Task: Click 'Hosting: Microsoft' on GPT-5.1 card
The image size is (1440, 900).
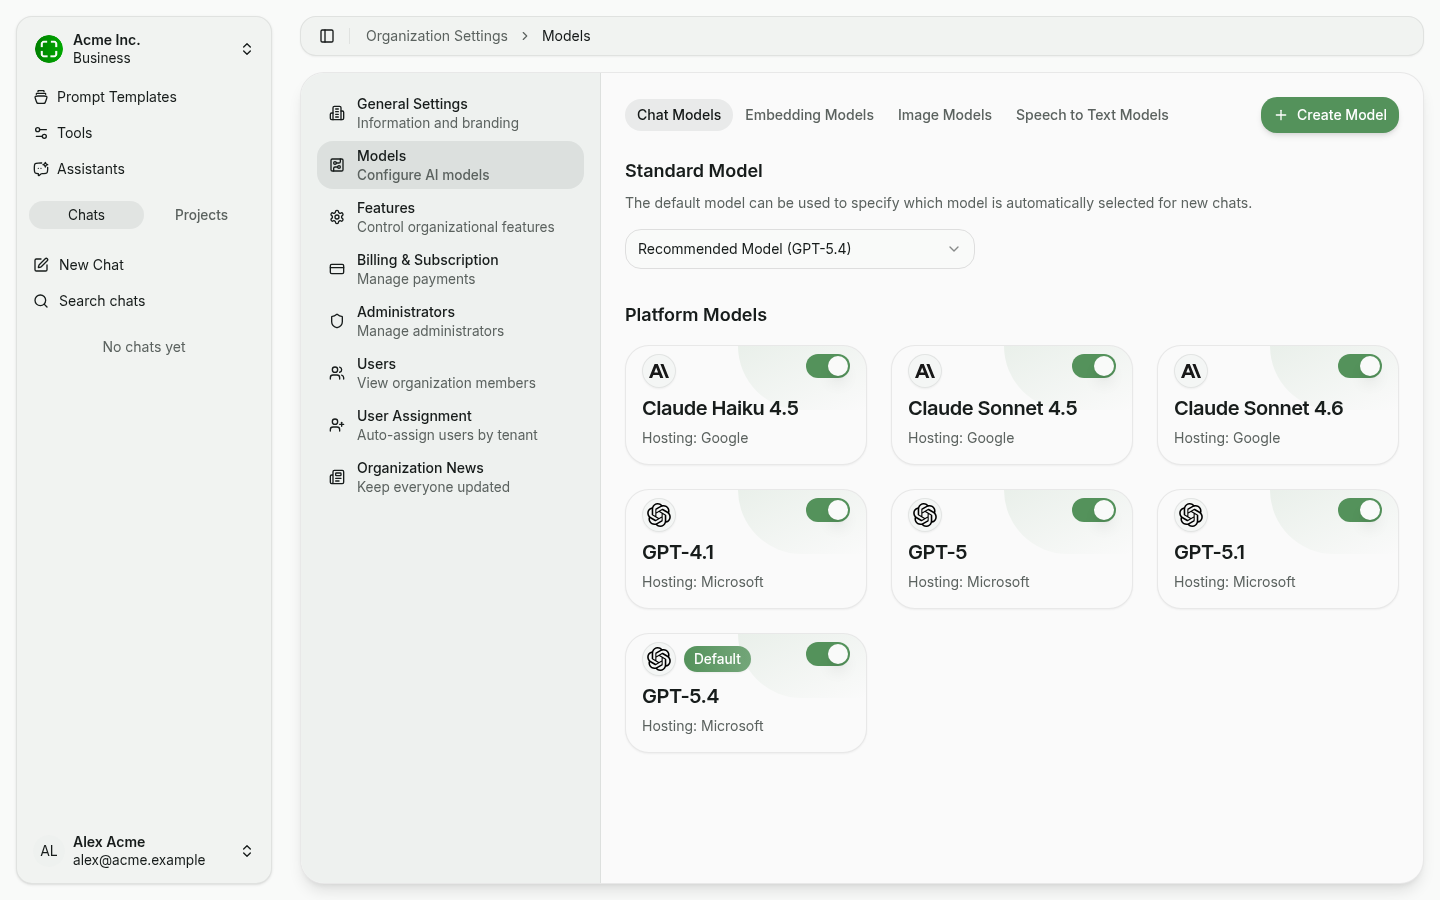Action: [x=1234, y=582]
